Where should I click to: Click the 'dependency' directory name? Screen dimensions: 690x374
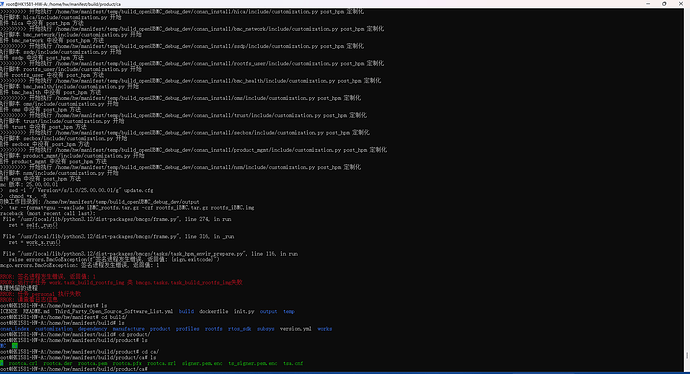(92, 329)
